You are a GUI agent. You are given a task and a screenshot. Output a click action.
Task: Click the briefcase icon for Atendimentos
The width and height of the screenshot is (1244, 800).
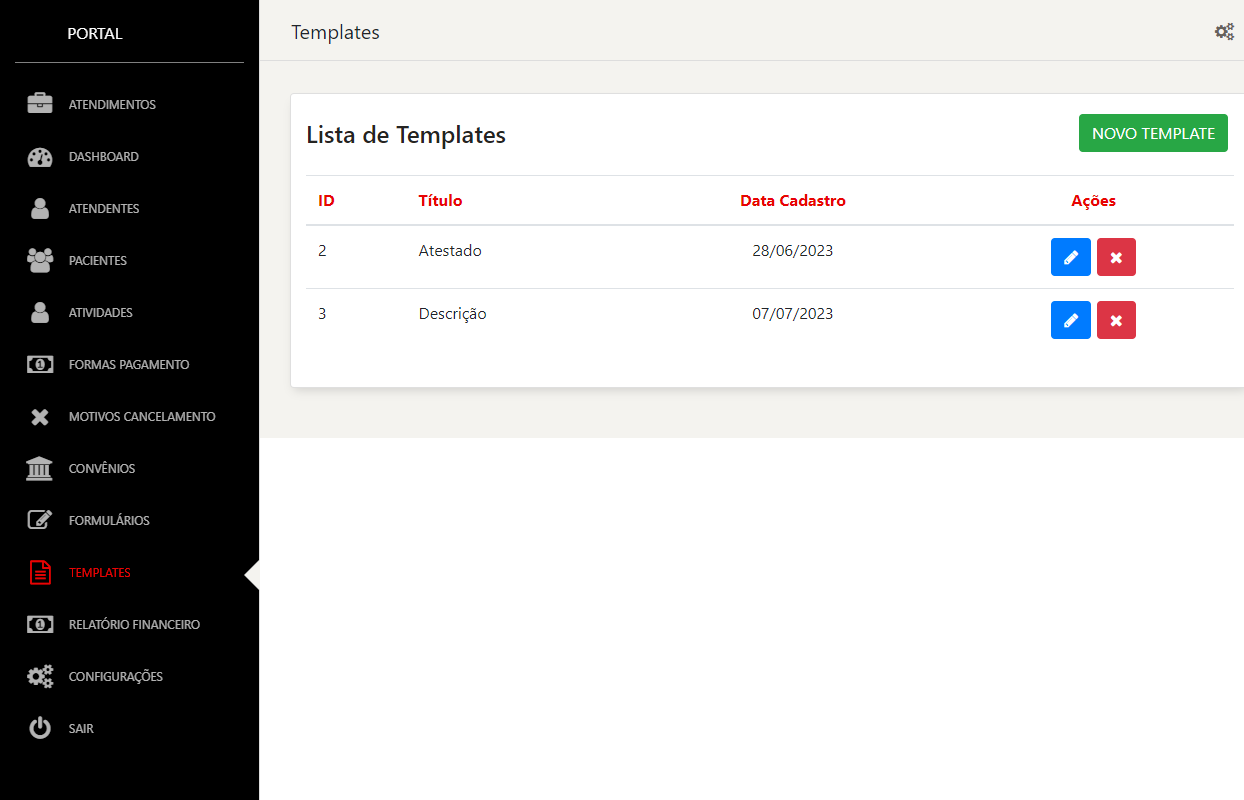[40, 104]
